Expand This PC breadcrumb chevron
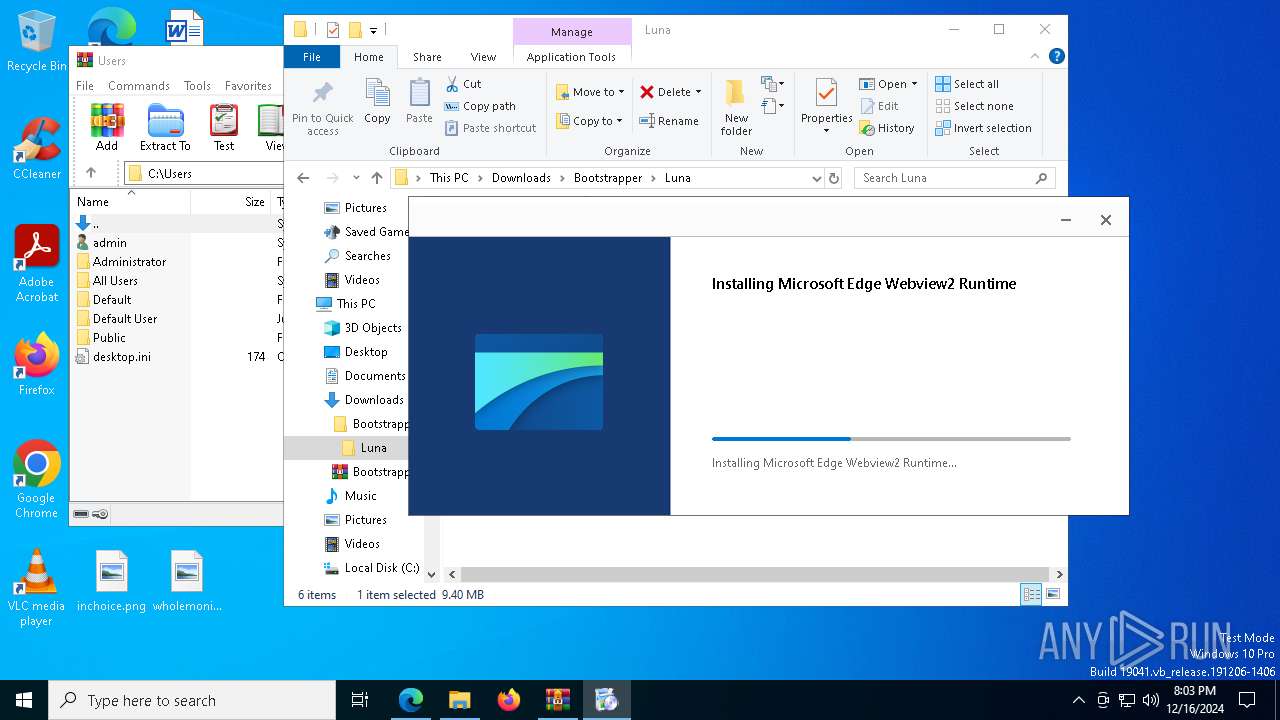Screen dimensions: 1280x720 pos(480,178)
